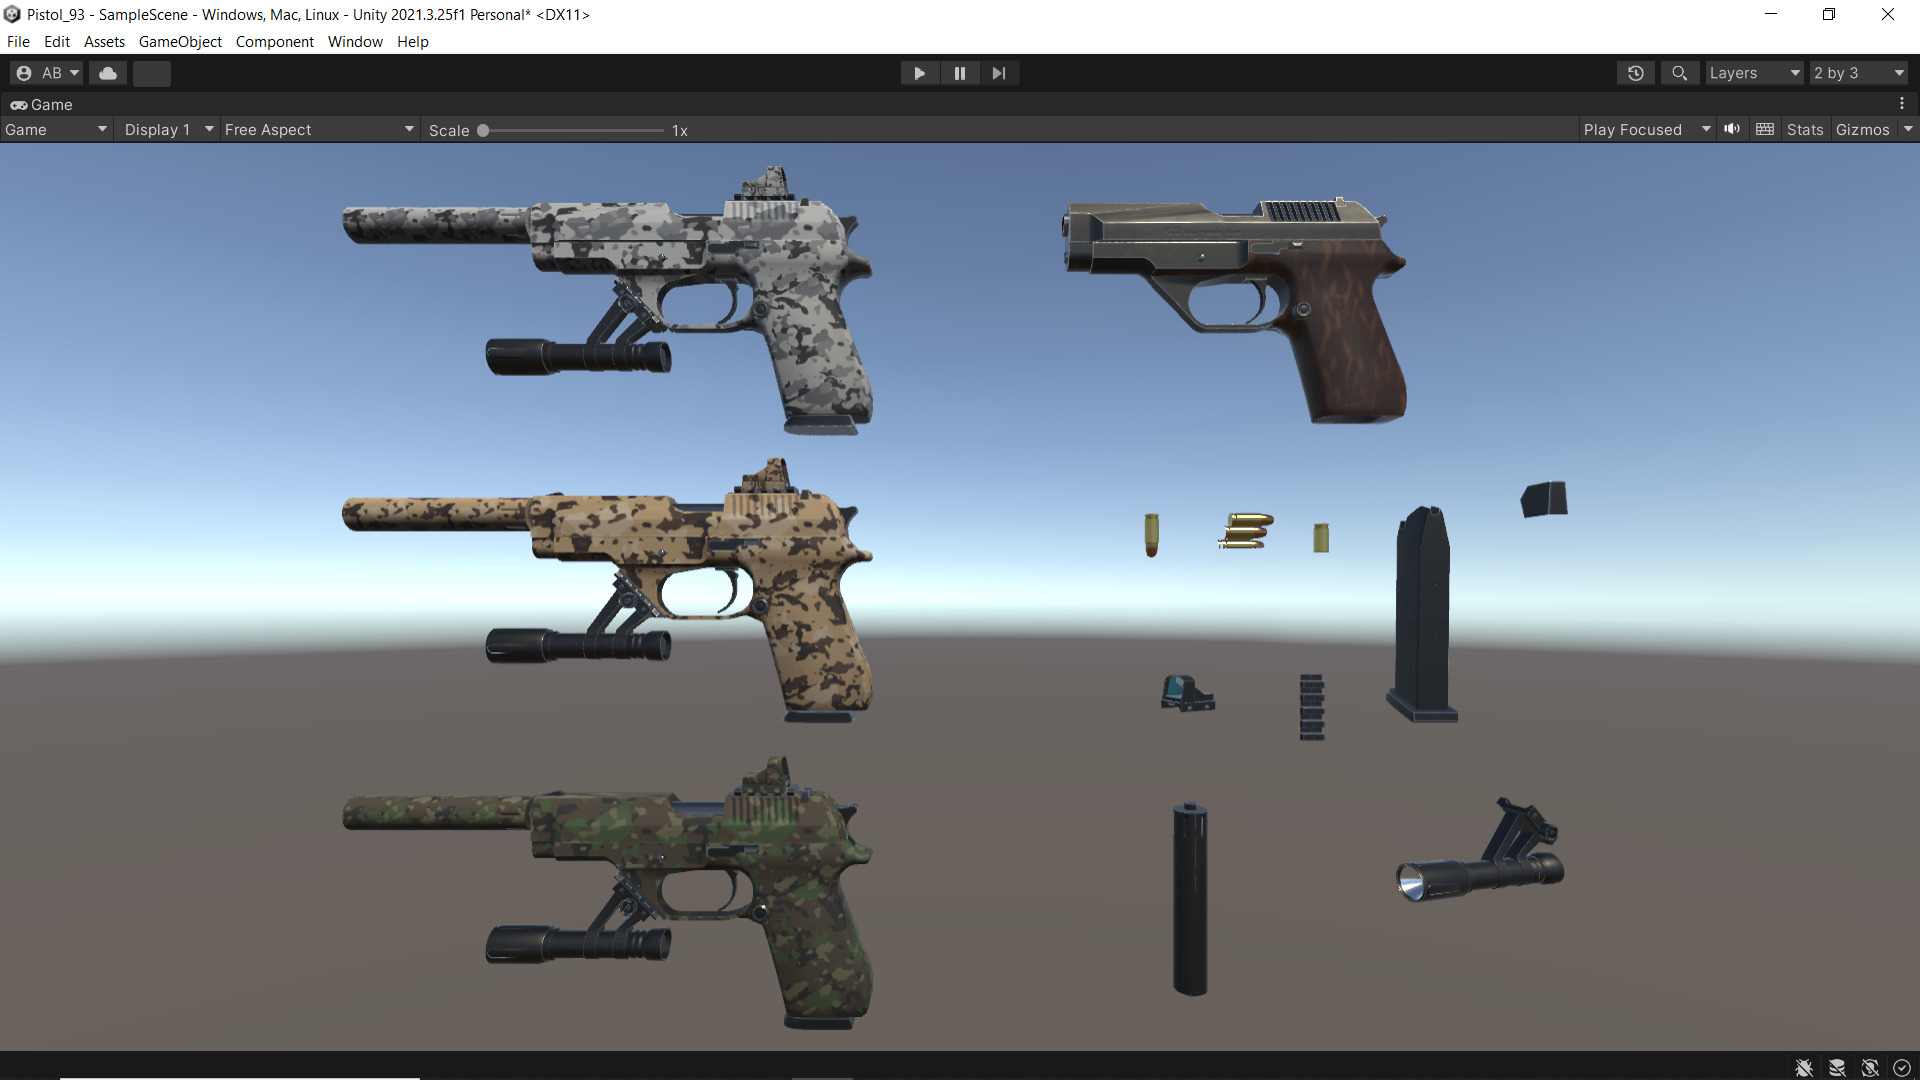Open the Help menu
This screenshot has height=1080, width=1920.
point(412,42)
